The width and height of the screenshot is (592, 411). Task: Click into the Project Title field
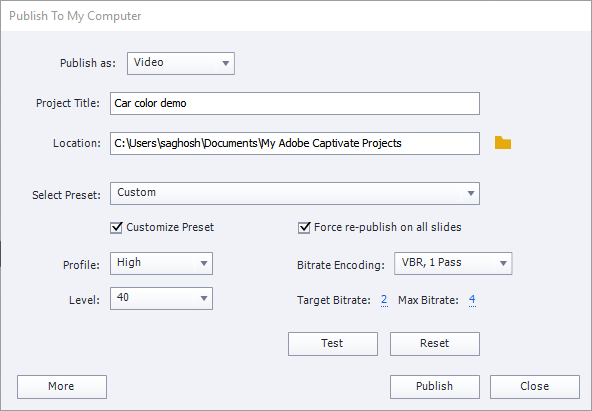tap(295, 103)
